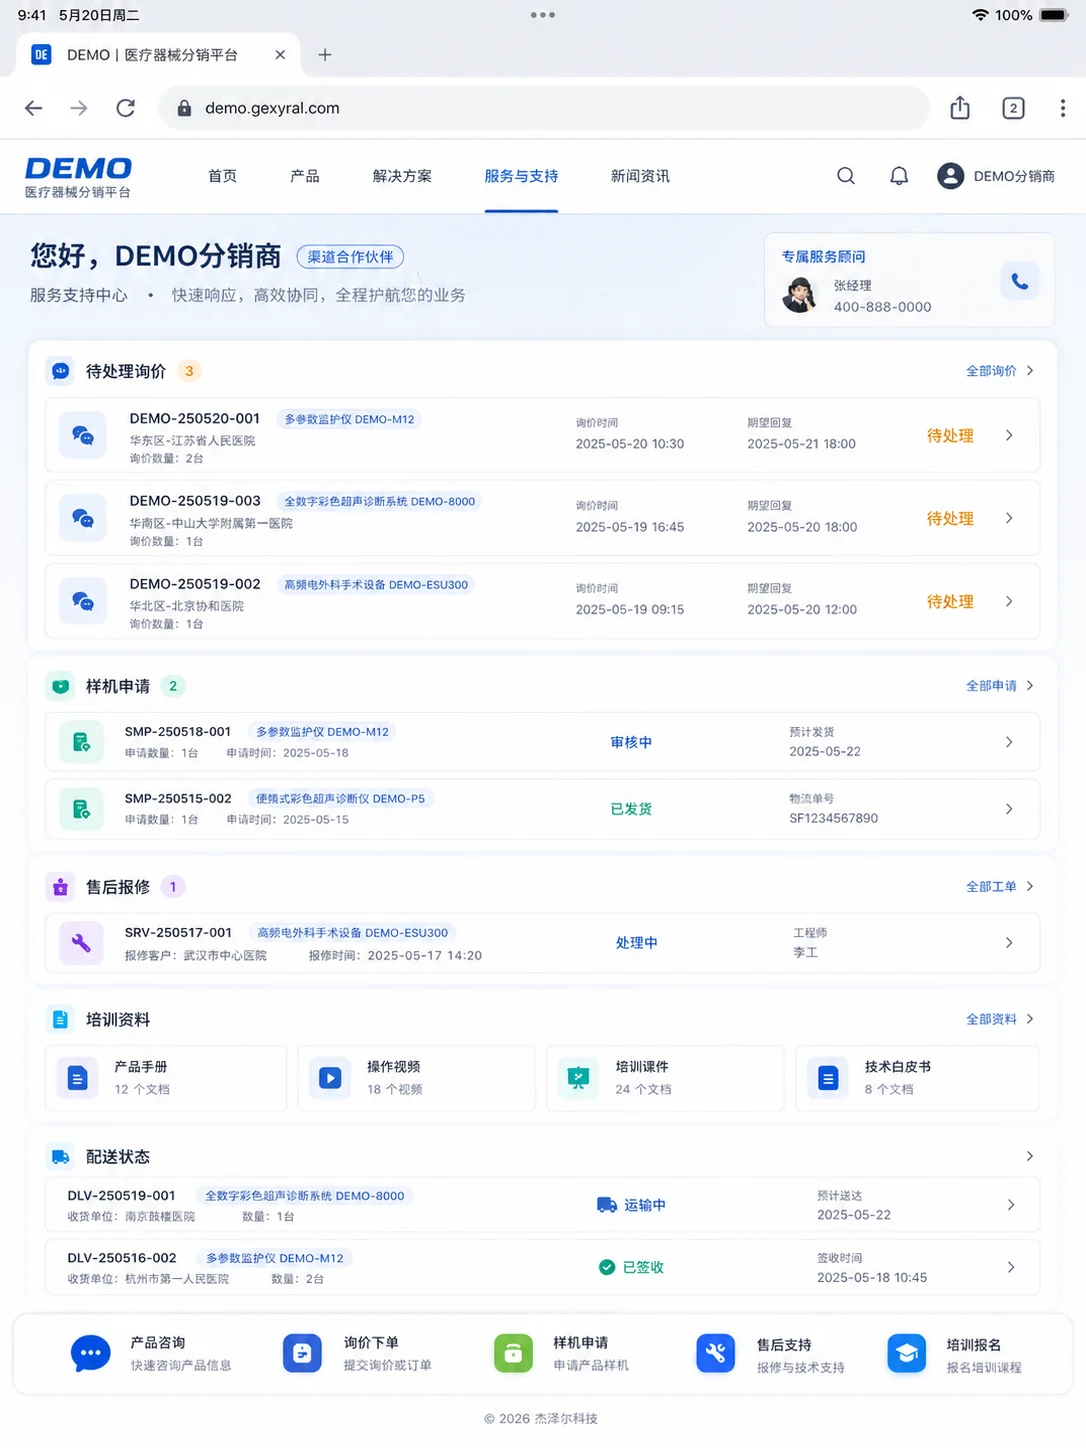The width and height of the screenshot is (1086, 1448).
Task: Click the 处理中 status for SRV-250517-001
Action: point(636,943)
